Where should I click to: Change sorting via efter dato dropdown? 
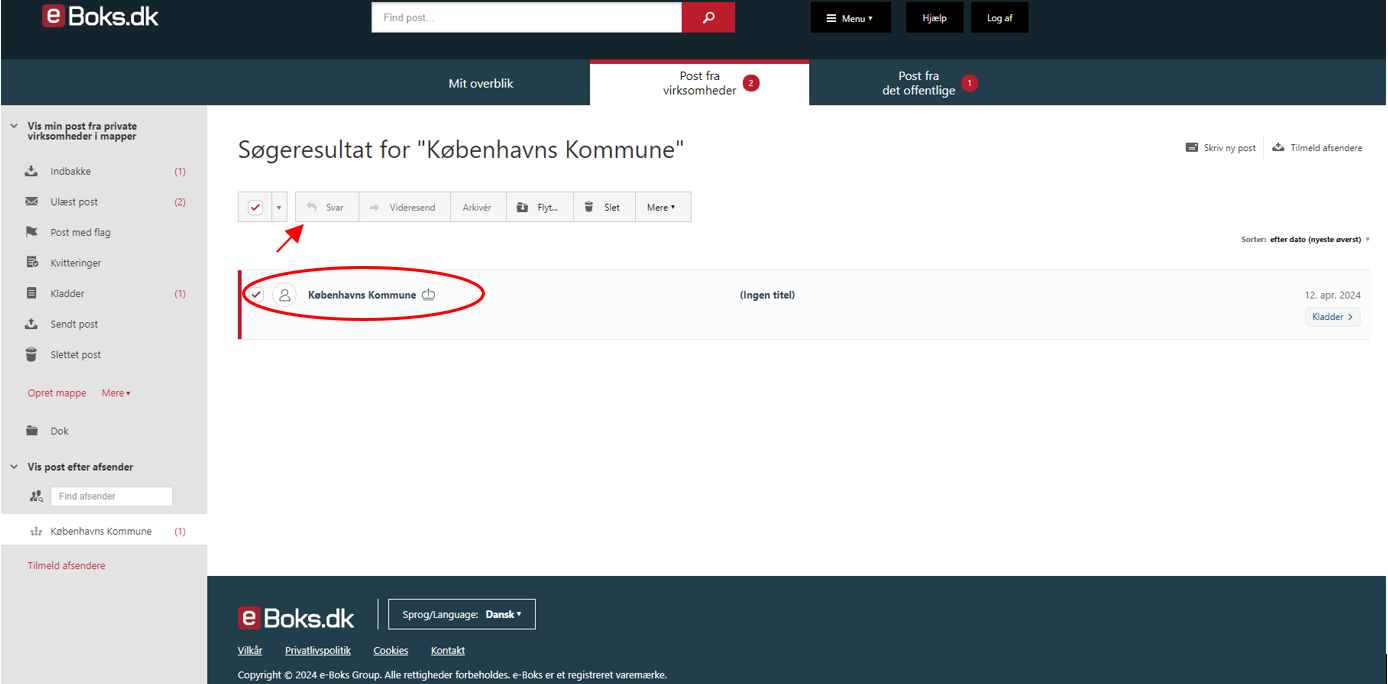click(1320, 240)
